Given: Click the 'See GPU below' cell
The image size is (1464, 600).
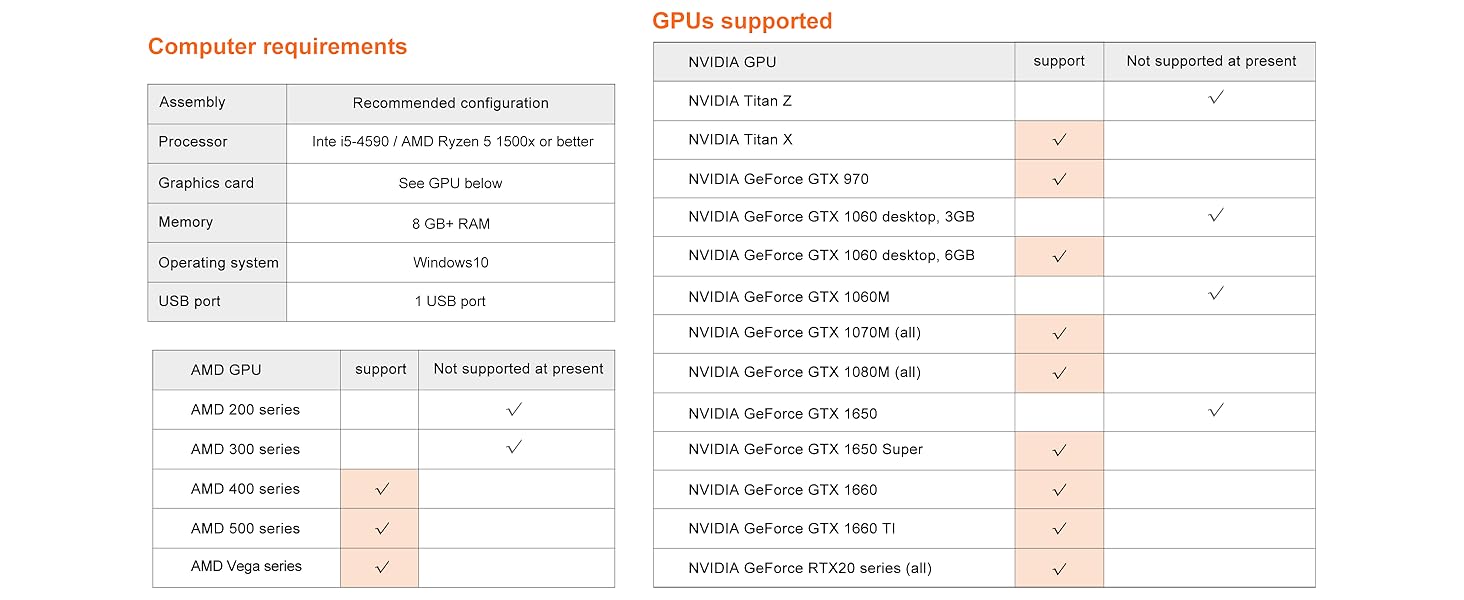Looking at the screenshot, I should 450,183.
